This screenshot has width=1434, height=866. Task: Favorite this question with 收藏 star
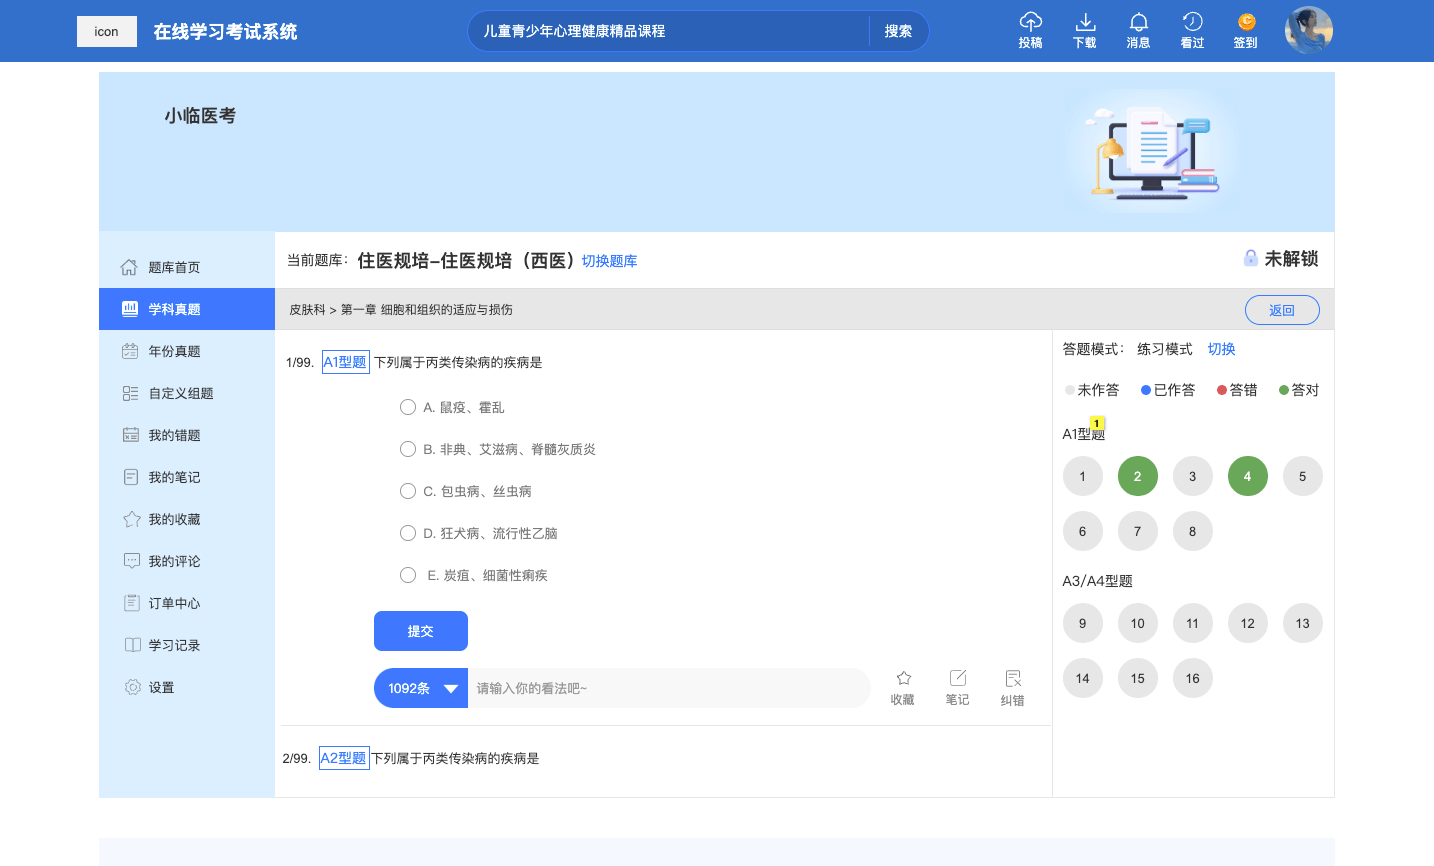[x=903, y=679]
